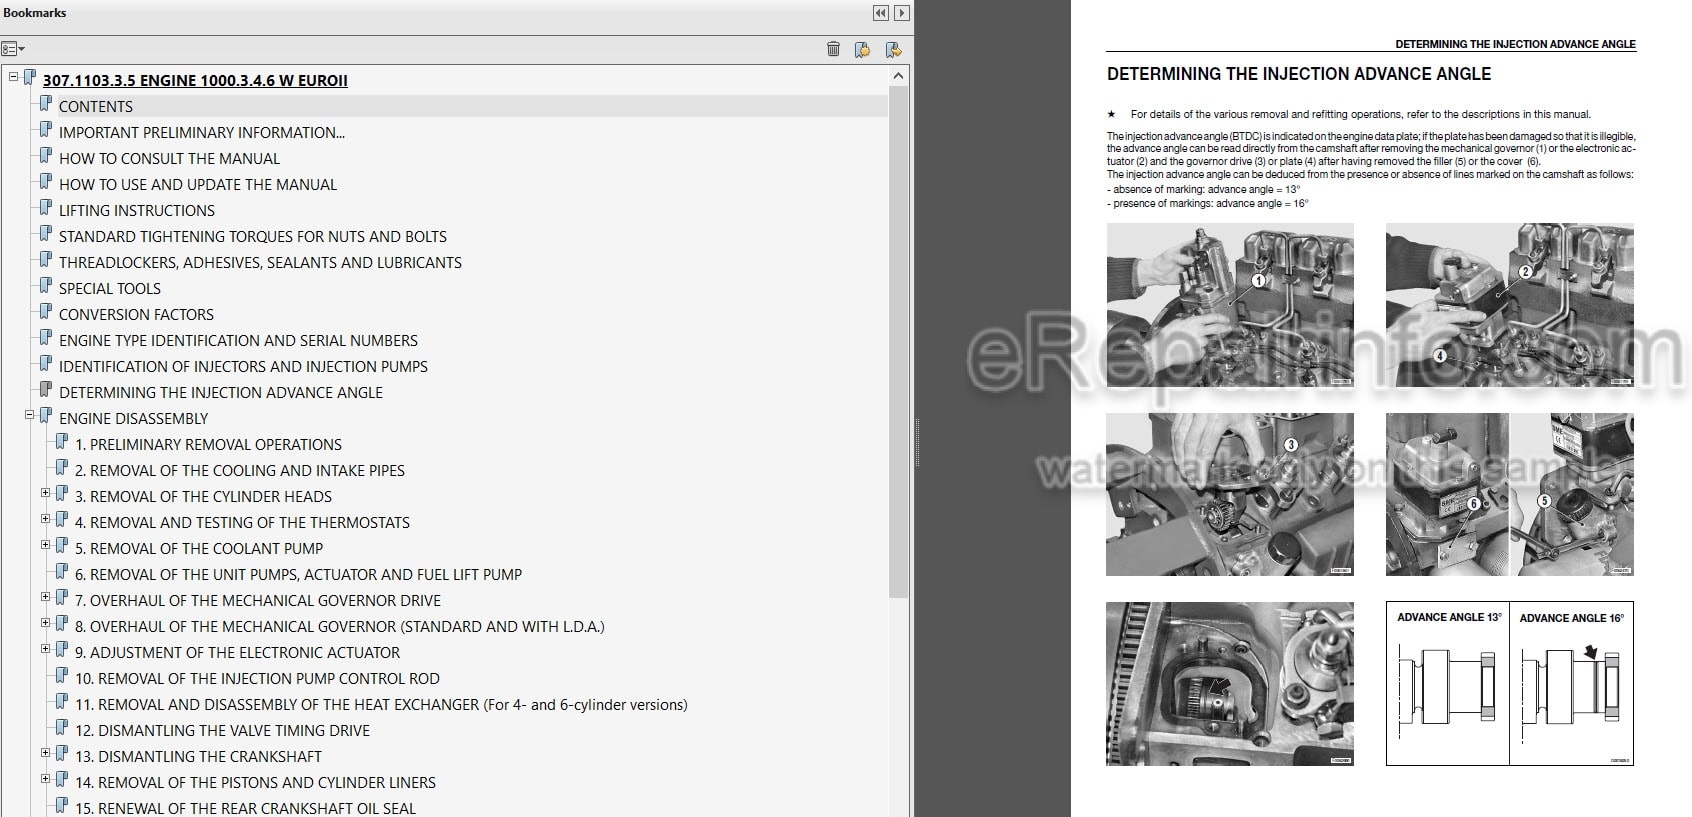Expand 5. REMOVAL OF THE COOLANT PUMP
The height and width of the screenshot is (817, 1692).
pyautogui.click(x=46, y=545)
